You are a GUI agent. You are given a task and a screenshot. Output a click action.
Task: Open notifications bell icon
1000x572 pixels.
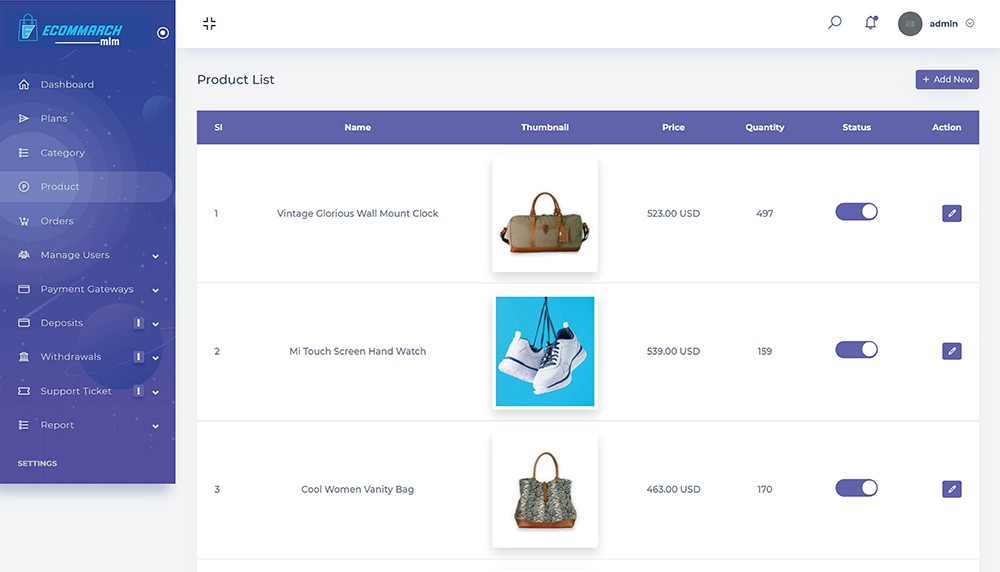[871, 23]
